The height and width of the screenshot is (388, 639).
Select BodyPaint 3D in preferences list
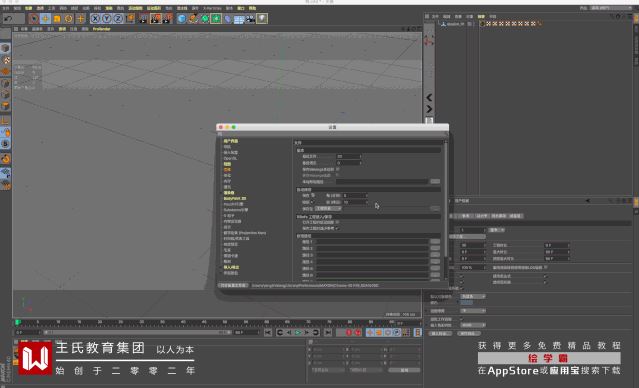click(x=235, y=198)
